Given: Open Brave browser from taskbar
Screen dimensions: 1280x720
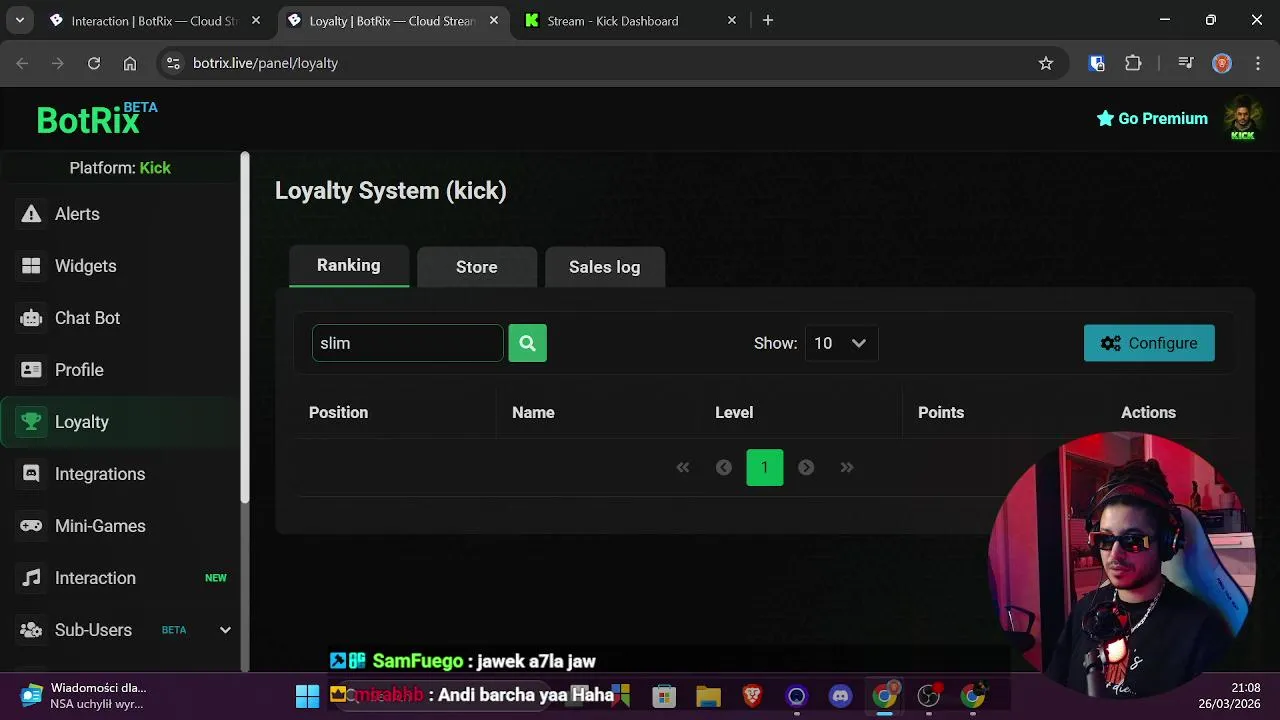Looking at the screenshot, I should click(x=752, y=696).
